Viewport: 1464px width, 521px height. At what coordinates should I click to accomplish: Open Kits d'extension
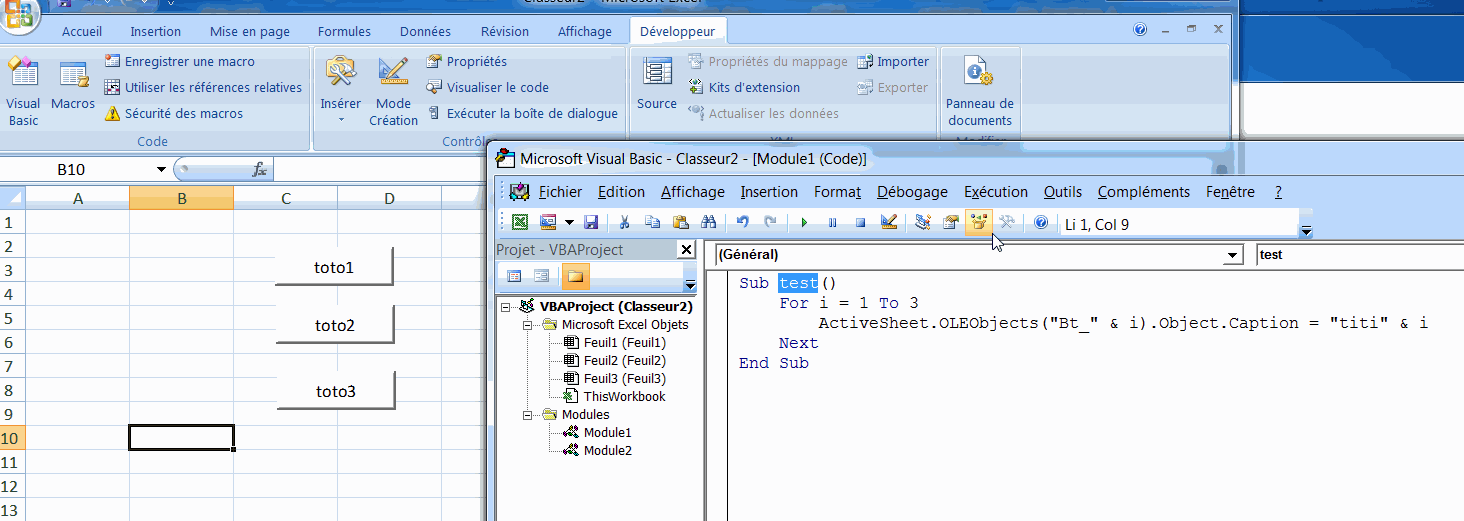point(744,87)
